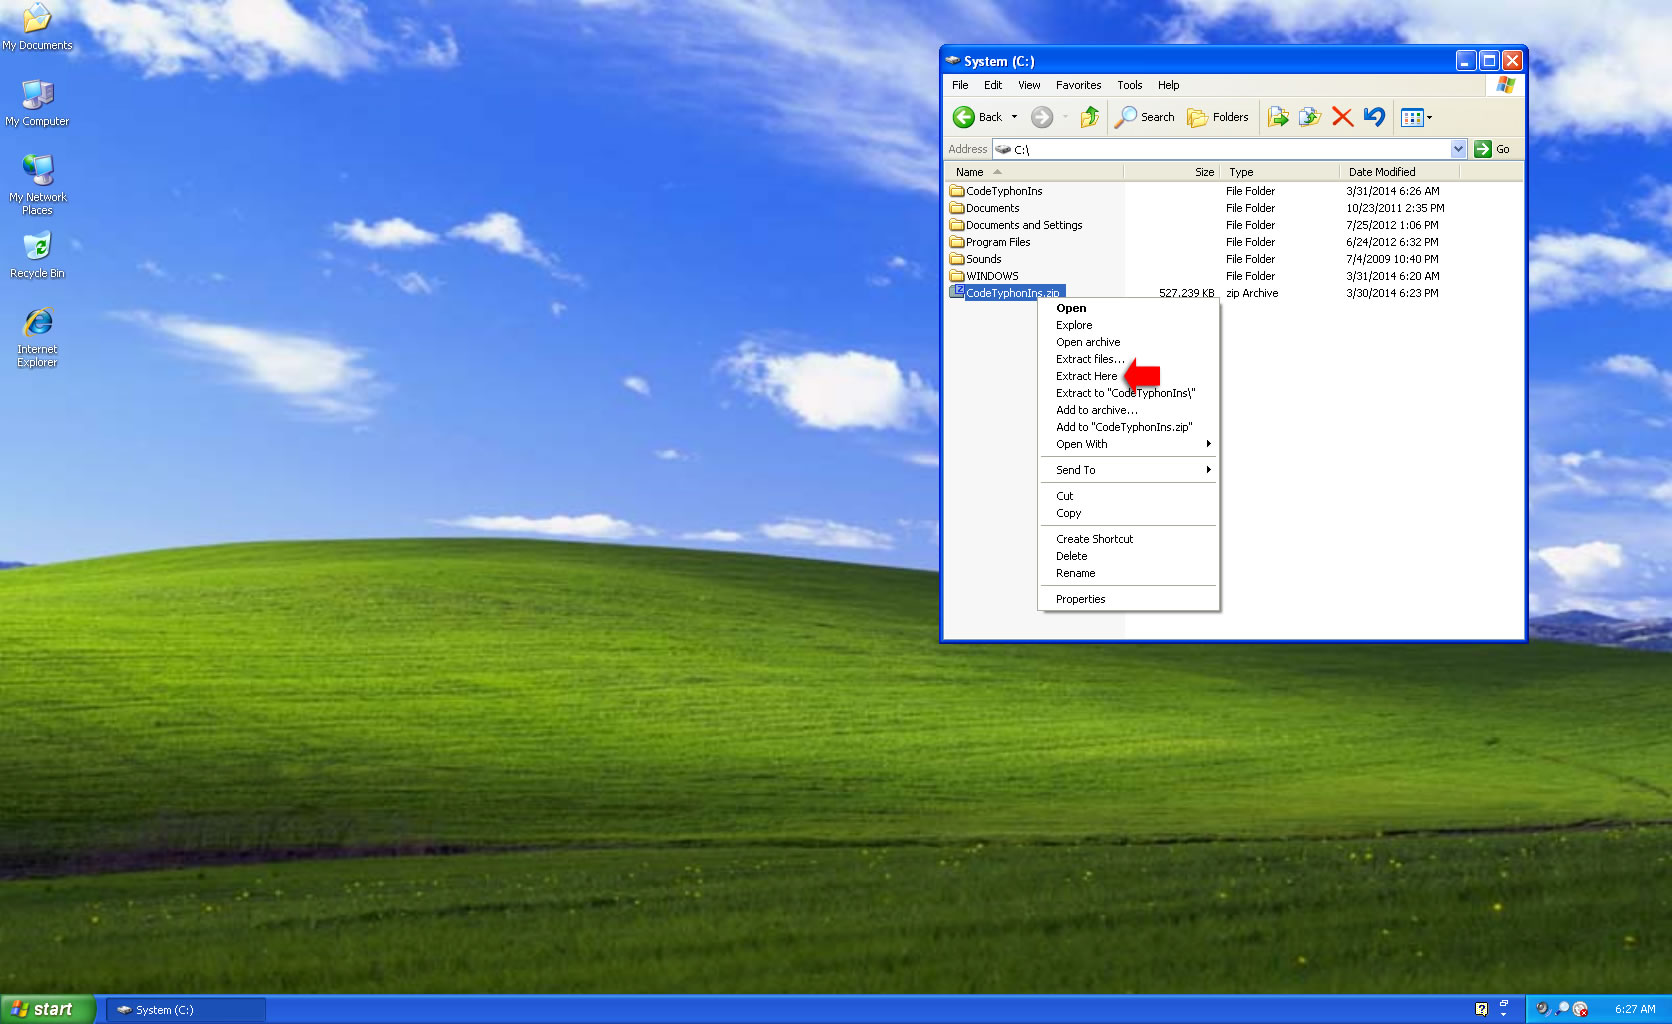Sort by the Size column header
The image size is (1672, 1024).
(x=1171, y=172)
